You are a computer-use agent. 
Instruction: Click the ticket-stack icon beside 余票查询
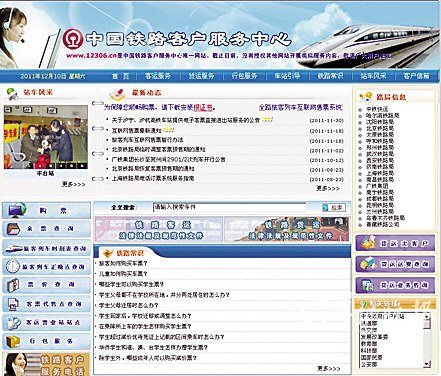14,229
